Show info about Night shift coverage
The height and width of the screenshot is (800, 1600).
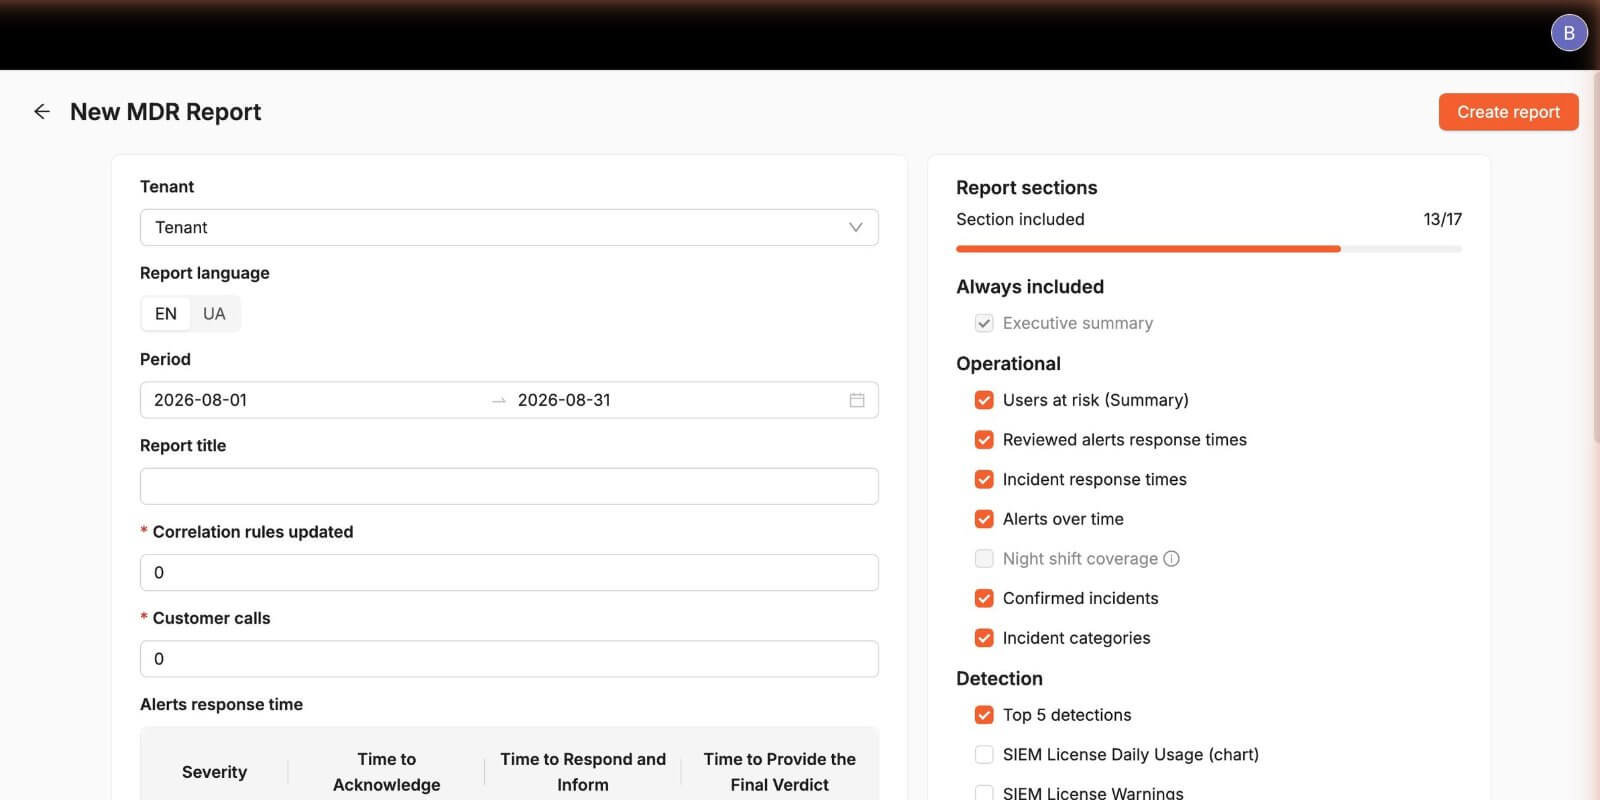click(1172, 559)
